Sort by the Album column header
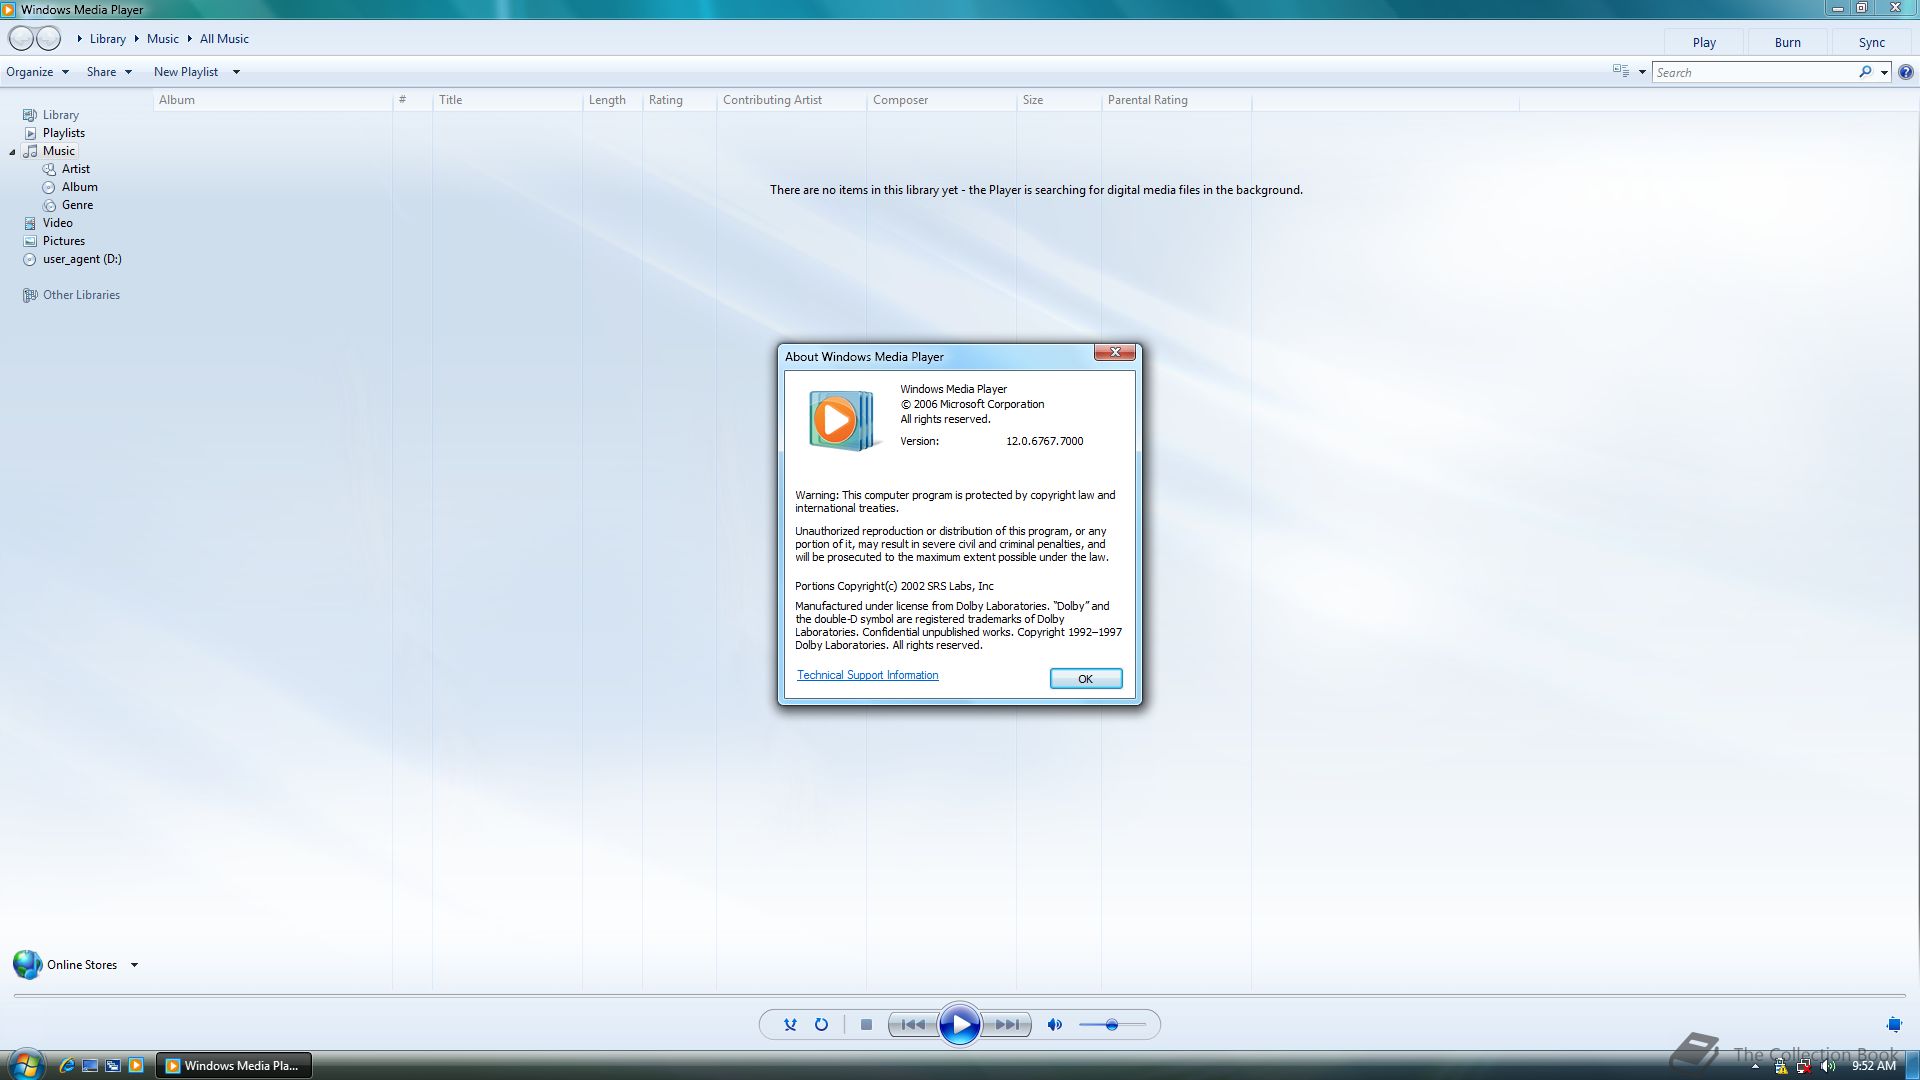The image size is (1920, 1080). pyautogui.click(x=272, y=100)
